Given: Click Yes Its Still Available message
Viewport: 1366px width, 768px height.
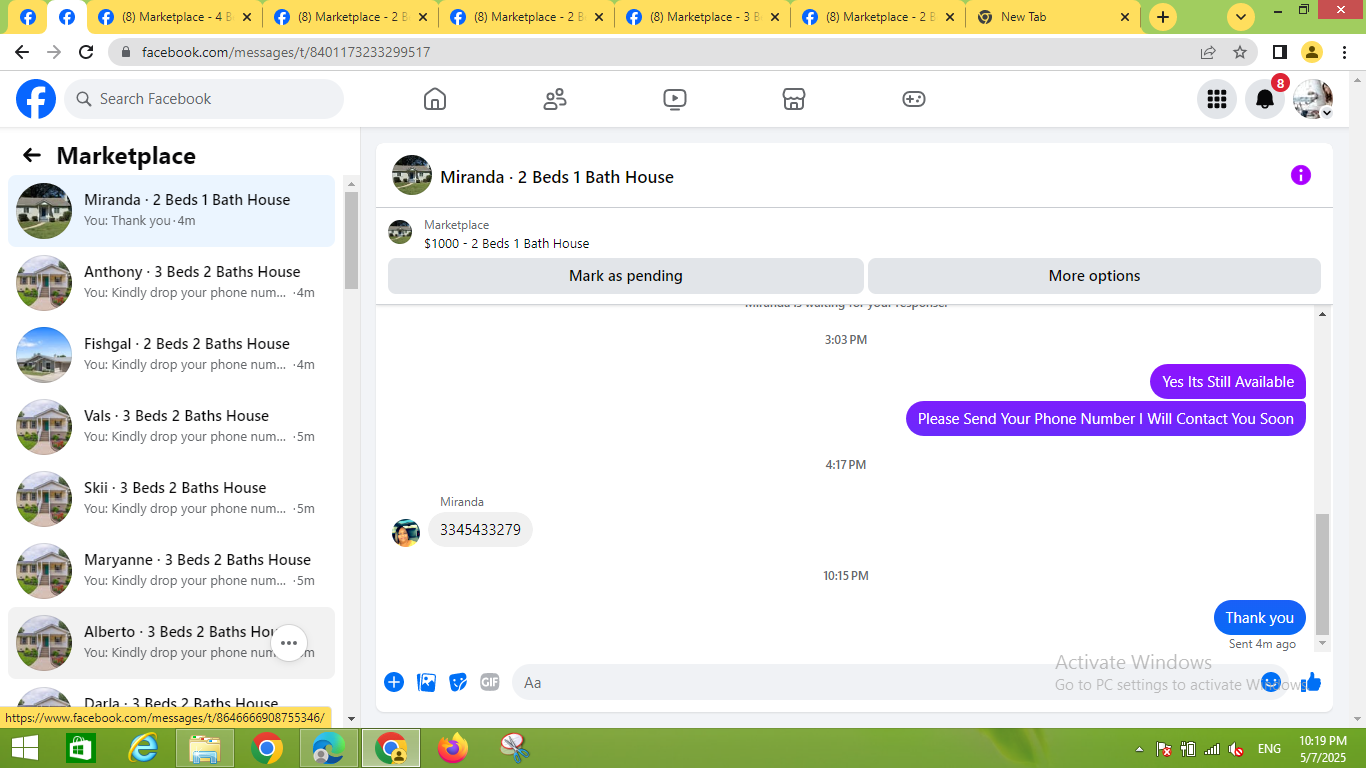Looking at the screenshot, I should pos(1228,382).
